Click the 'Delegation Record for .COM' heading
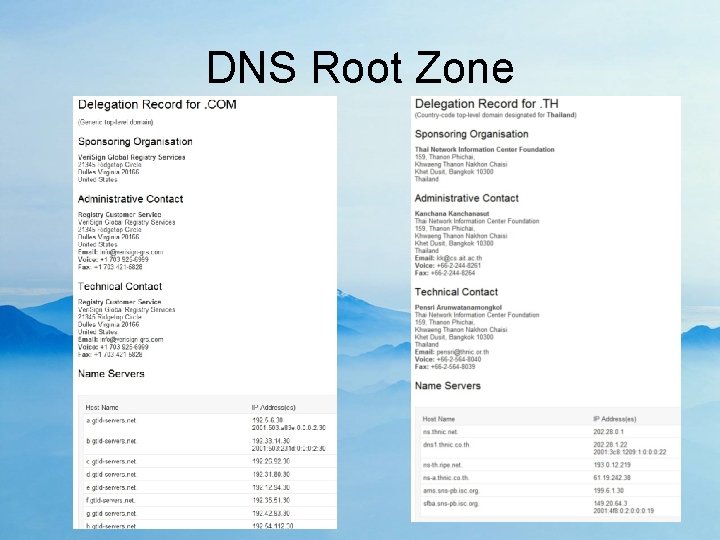Image resolution: width=720 pixels, height=540 pixels. (x=157, y=105)
